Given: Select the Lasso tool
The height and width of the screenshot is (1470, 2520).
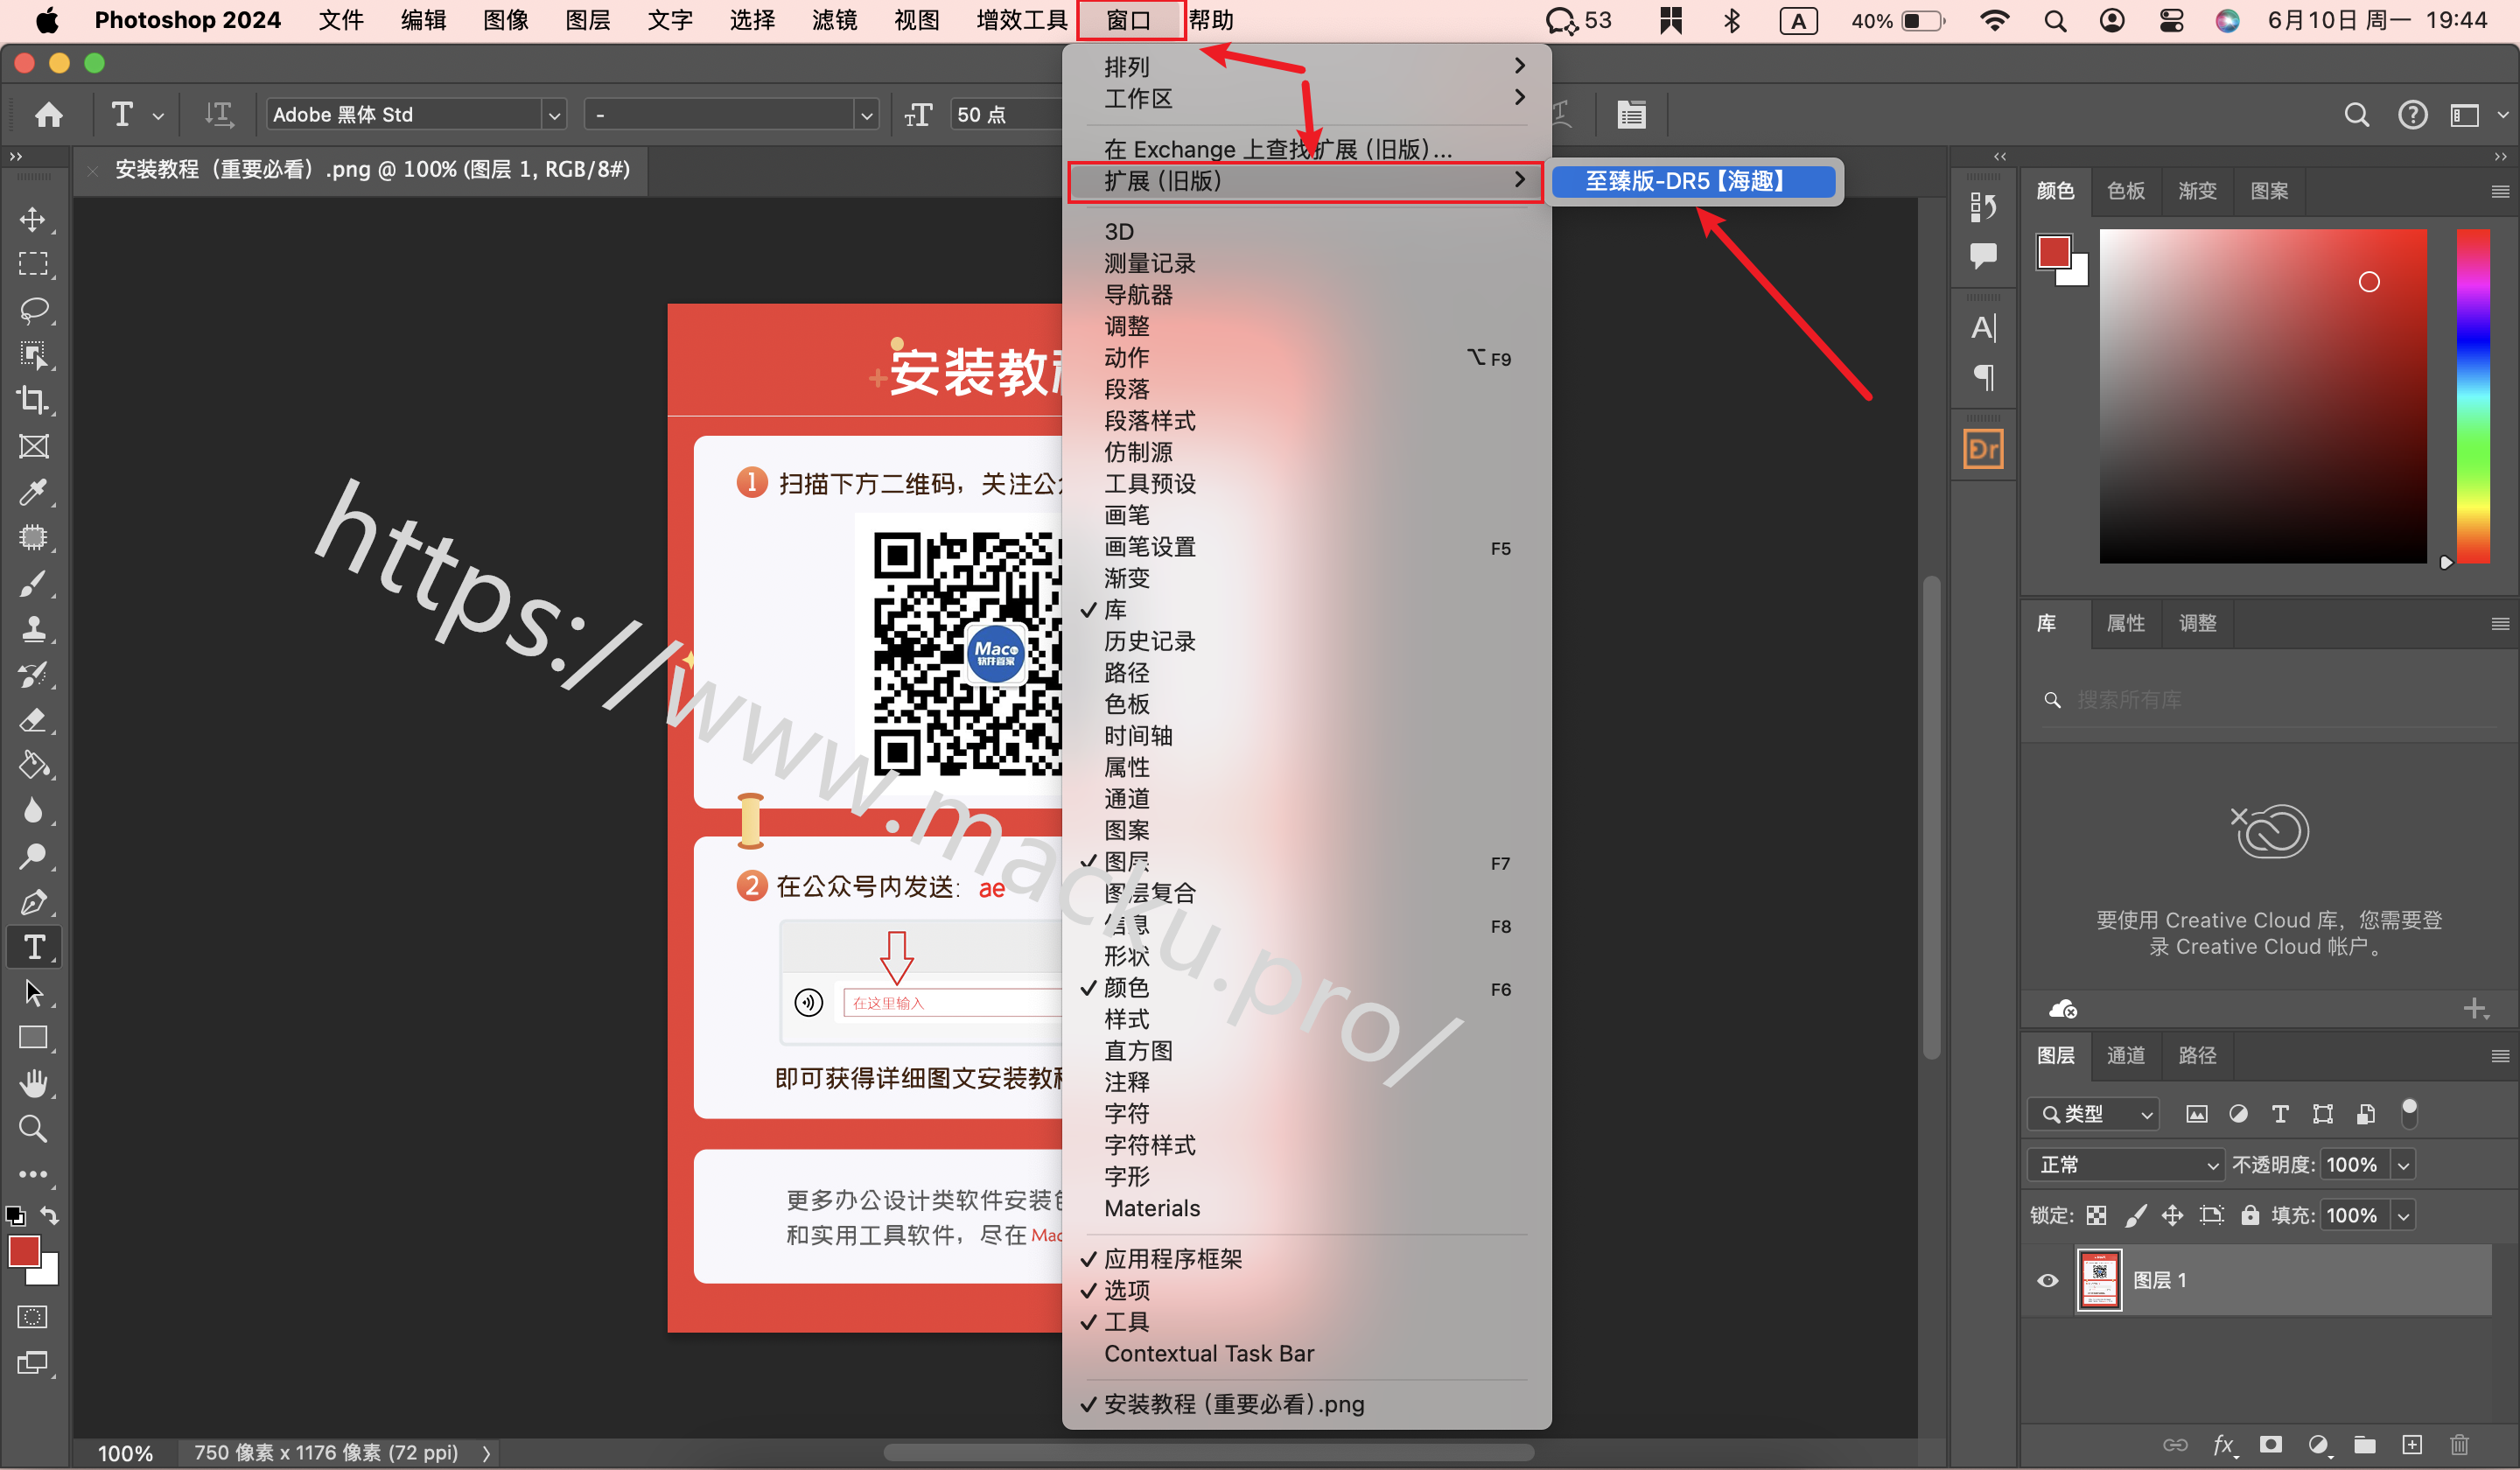Looking at the screenshot, I should 33,310.
